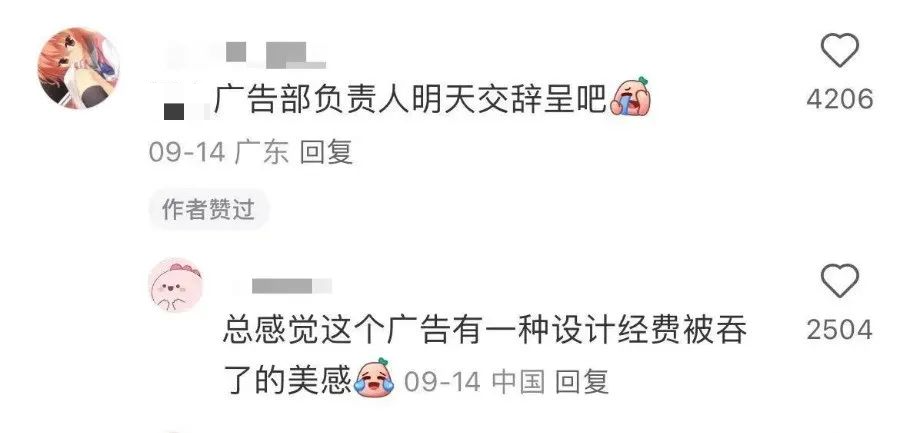This screenshot has height=433, width=900.
Task: Tap the blurred username above 总感觉这个广告
Action: [291, 285]
